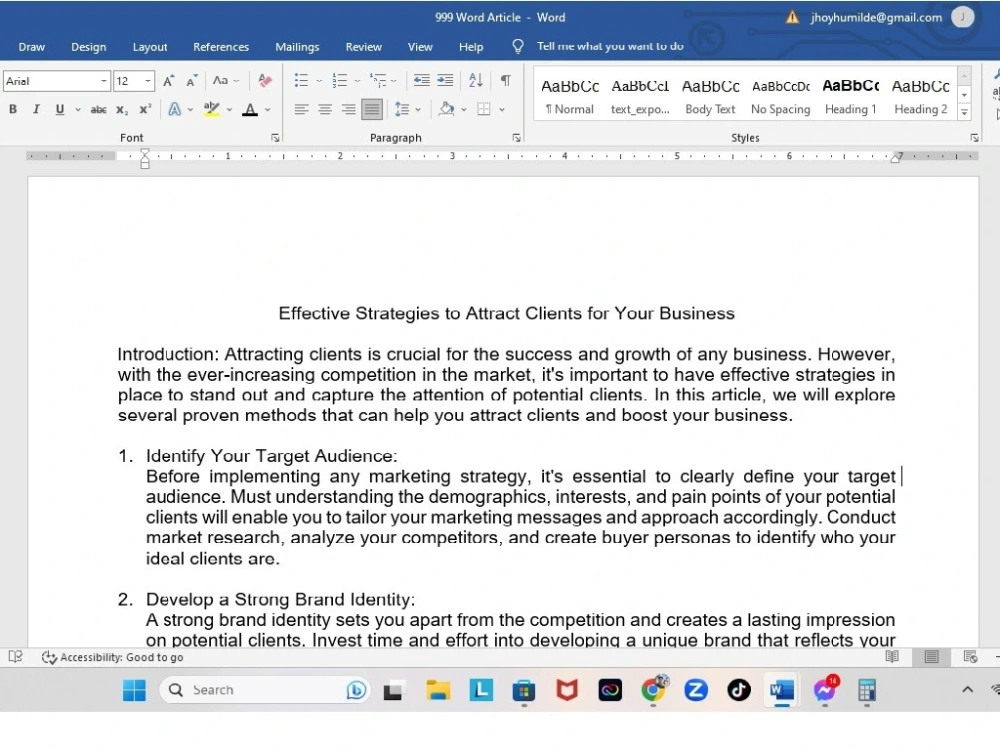Viewport: 1000px width, 750px height.
Task: Apply the font color swatch
Action: point(250,110)
